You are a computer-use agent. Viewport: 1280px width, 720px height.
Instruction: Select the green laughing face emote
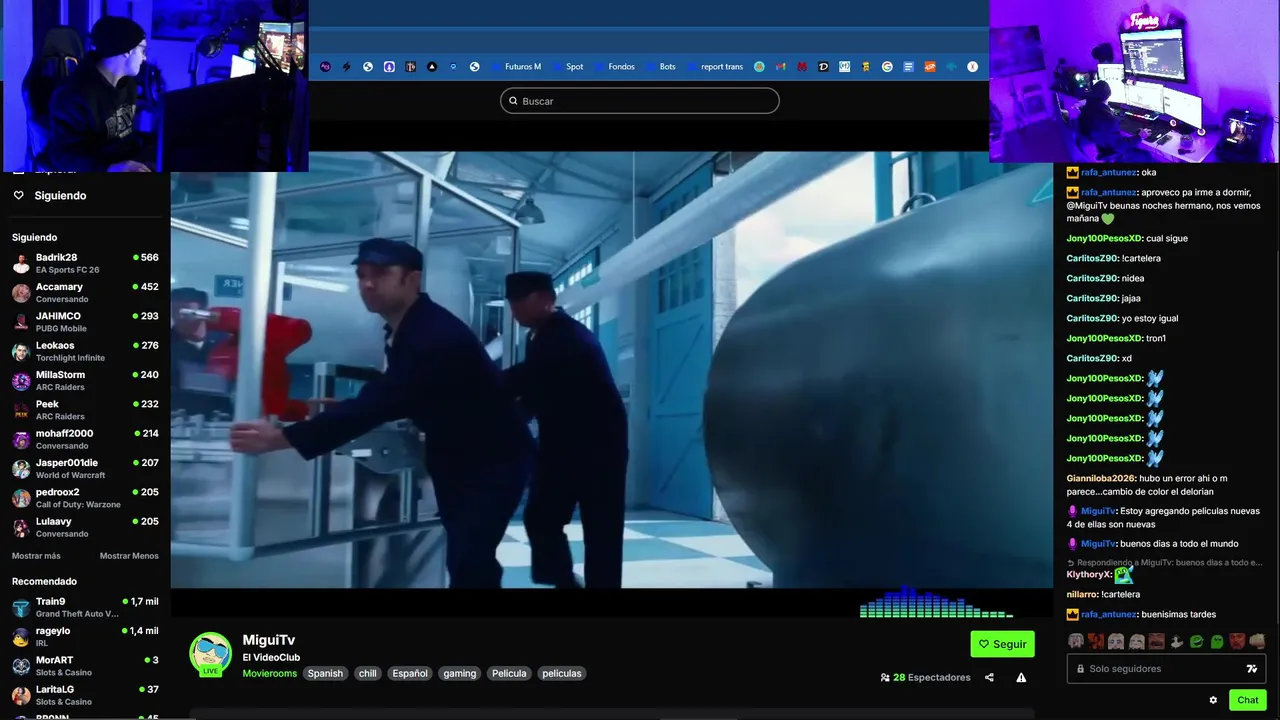(1196, 641)
